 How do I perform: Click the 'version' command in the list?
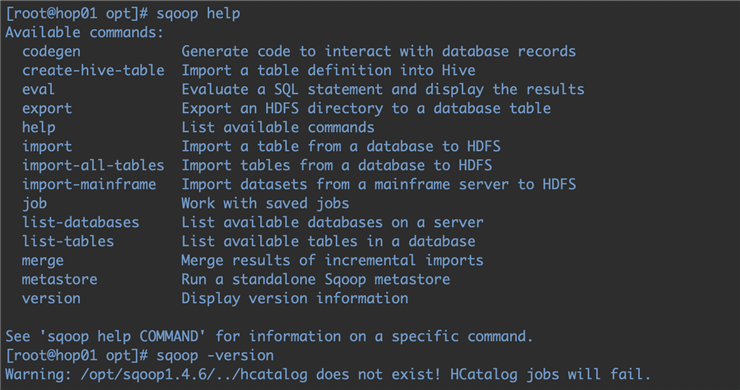coord(51,298)
